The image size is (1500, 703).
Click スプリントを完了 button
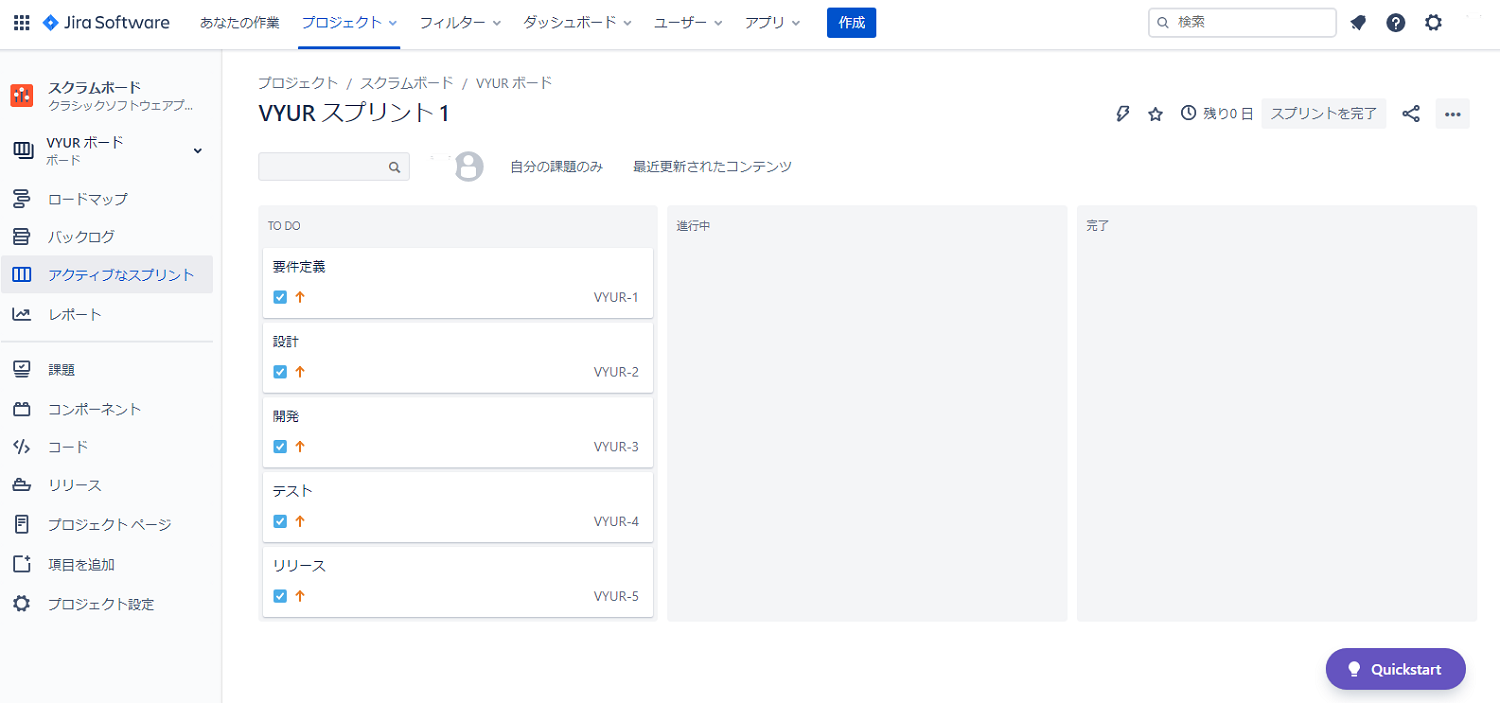click(x=1324, y=114)
